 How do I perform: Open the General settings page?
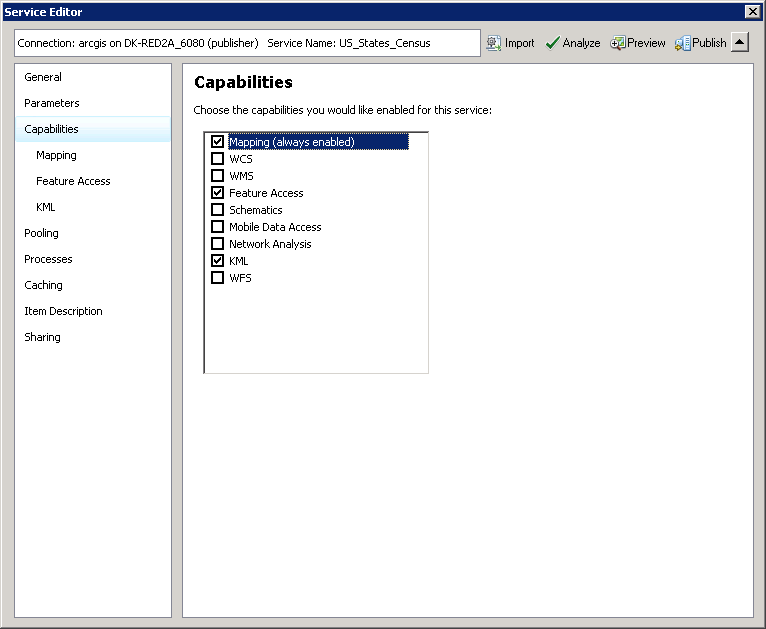(x=93, y=77)
